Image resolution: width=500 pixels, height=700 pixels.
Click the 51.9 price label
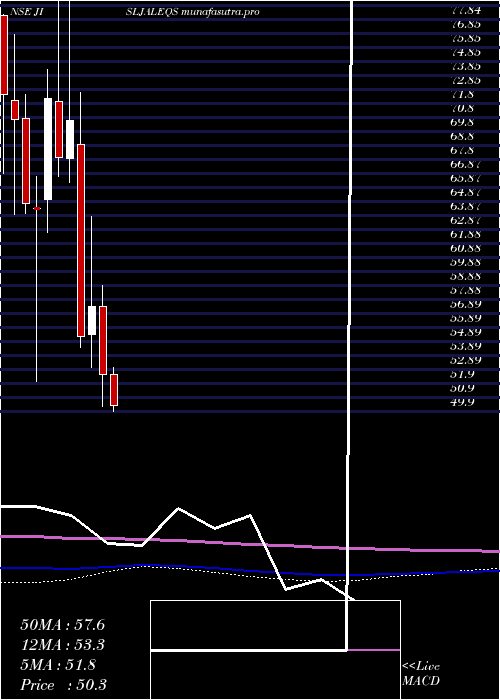coord(462,375)
